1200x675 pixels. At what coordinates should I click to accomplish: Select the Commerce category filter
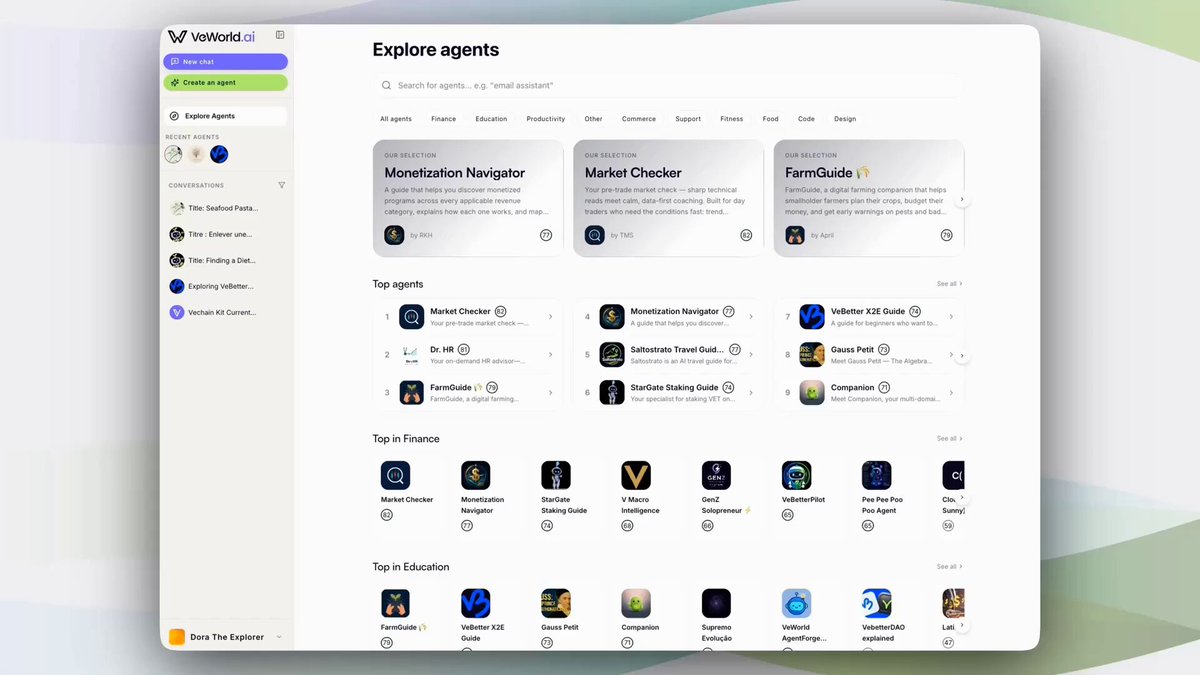click(639, 119)
